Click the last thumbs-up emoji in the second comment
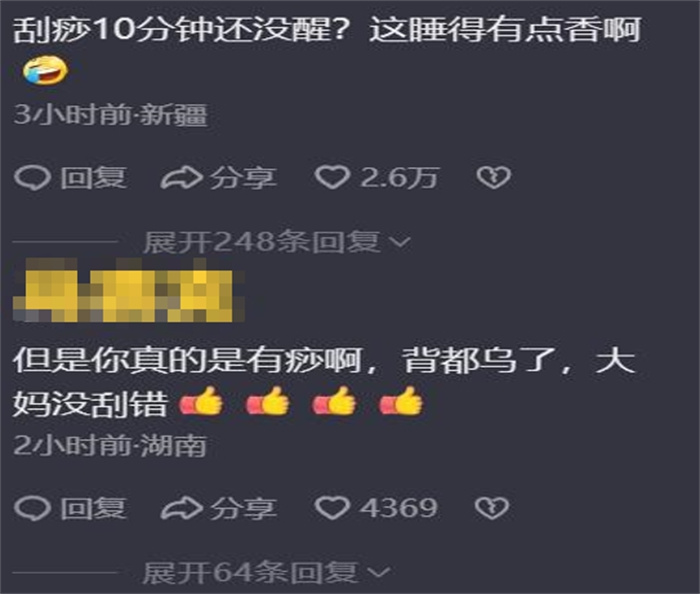700x594 pixels. pos(400,401)
